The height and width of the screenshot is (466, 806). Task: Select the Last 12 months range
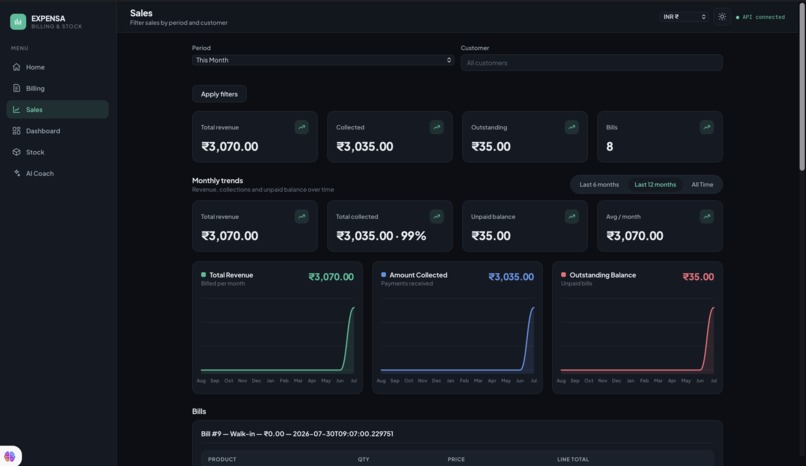(655, 184)
